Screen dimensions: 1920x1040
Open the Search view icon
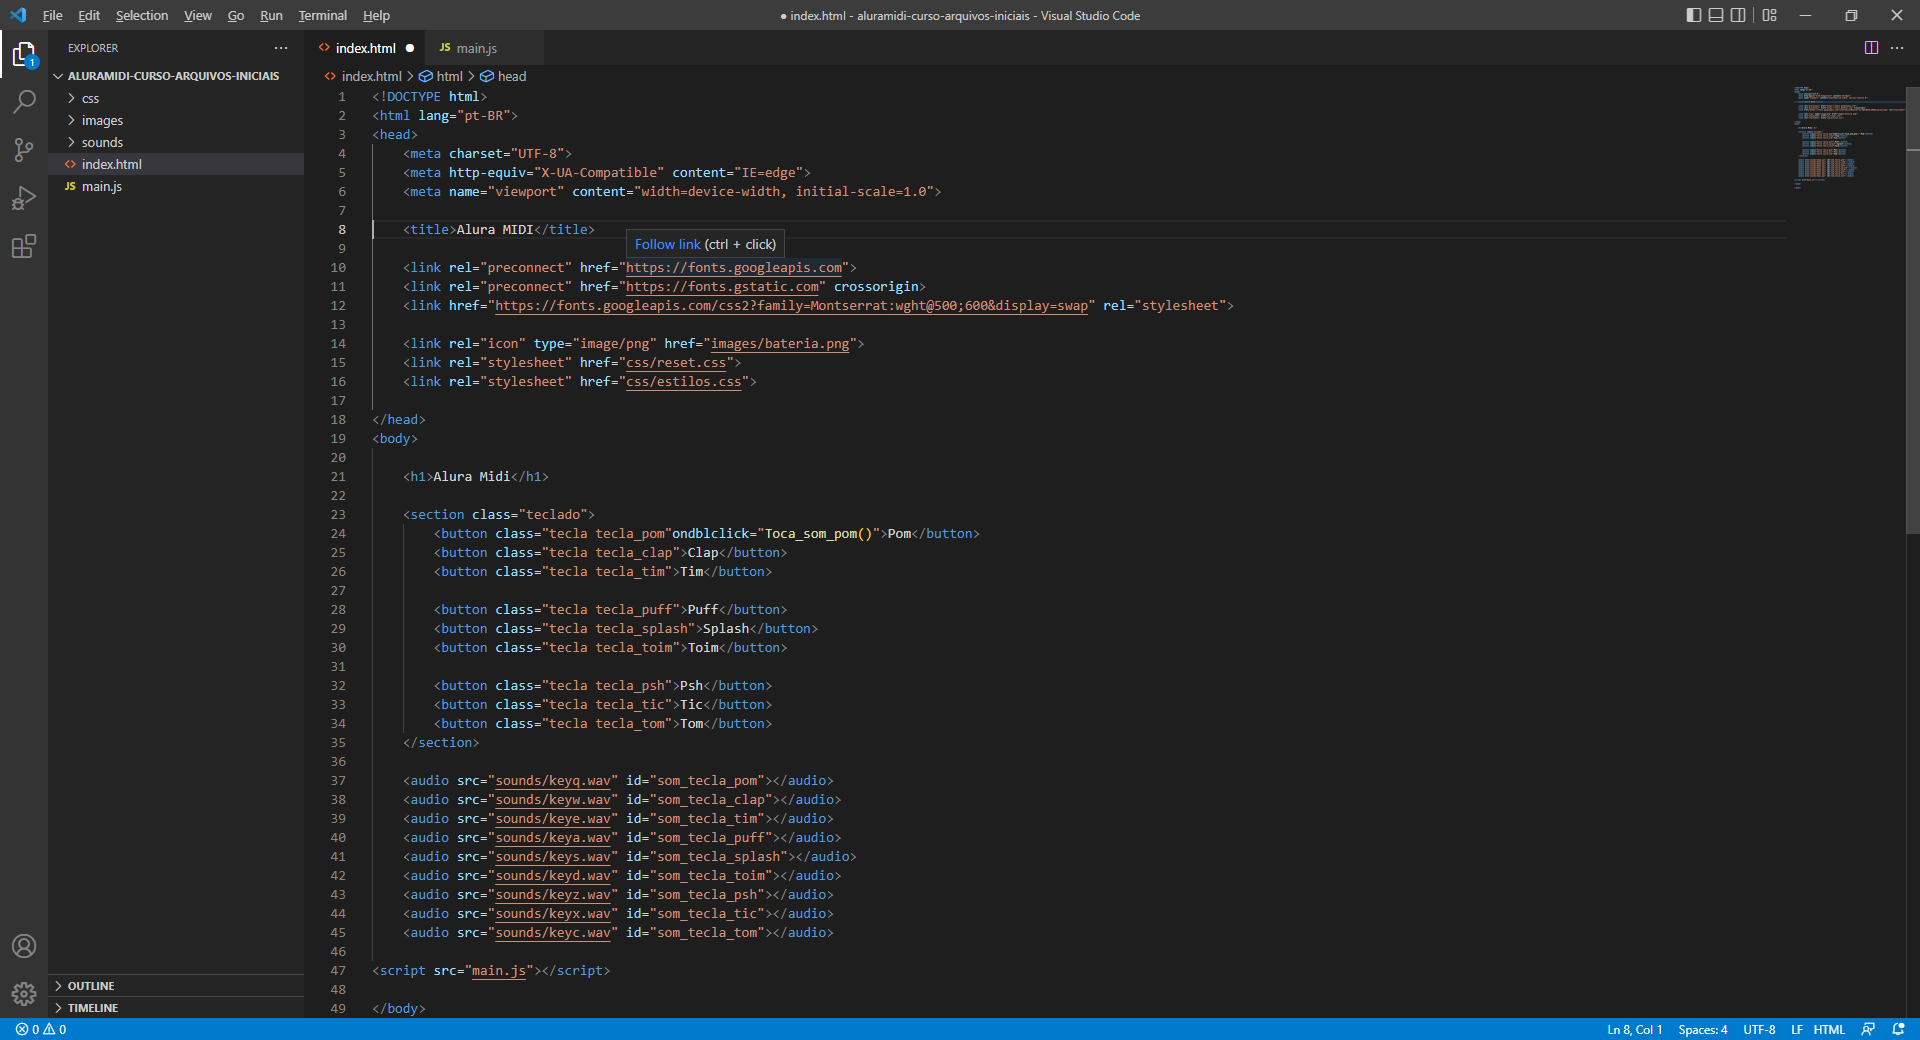[x=24, y=102]
